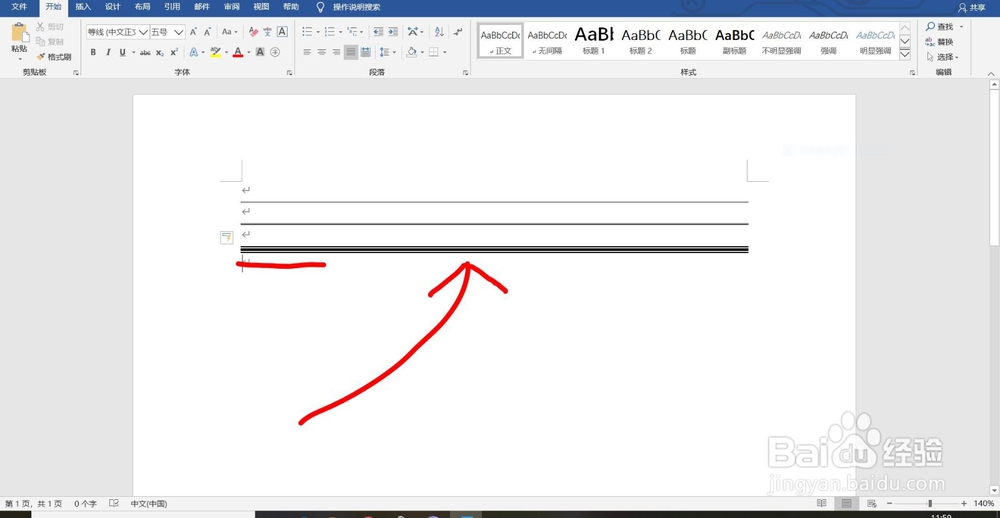This screenshot has width=1000, height=518.
Task: Click the AutoCorrect options icon beside document
Action: [x=226, y=237]
